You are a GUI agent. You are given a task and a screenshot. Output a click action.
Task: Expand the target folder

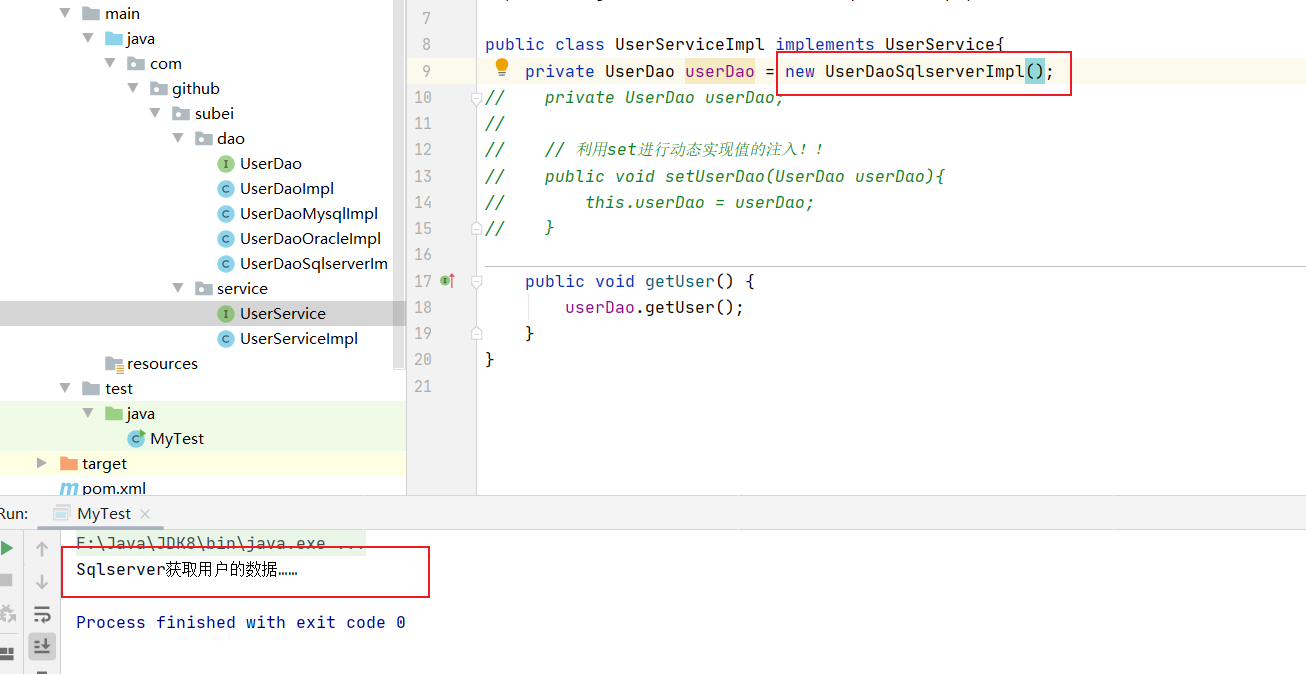[x=41, y=463]
